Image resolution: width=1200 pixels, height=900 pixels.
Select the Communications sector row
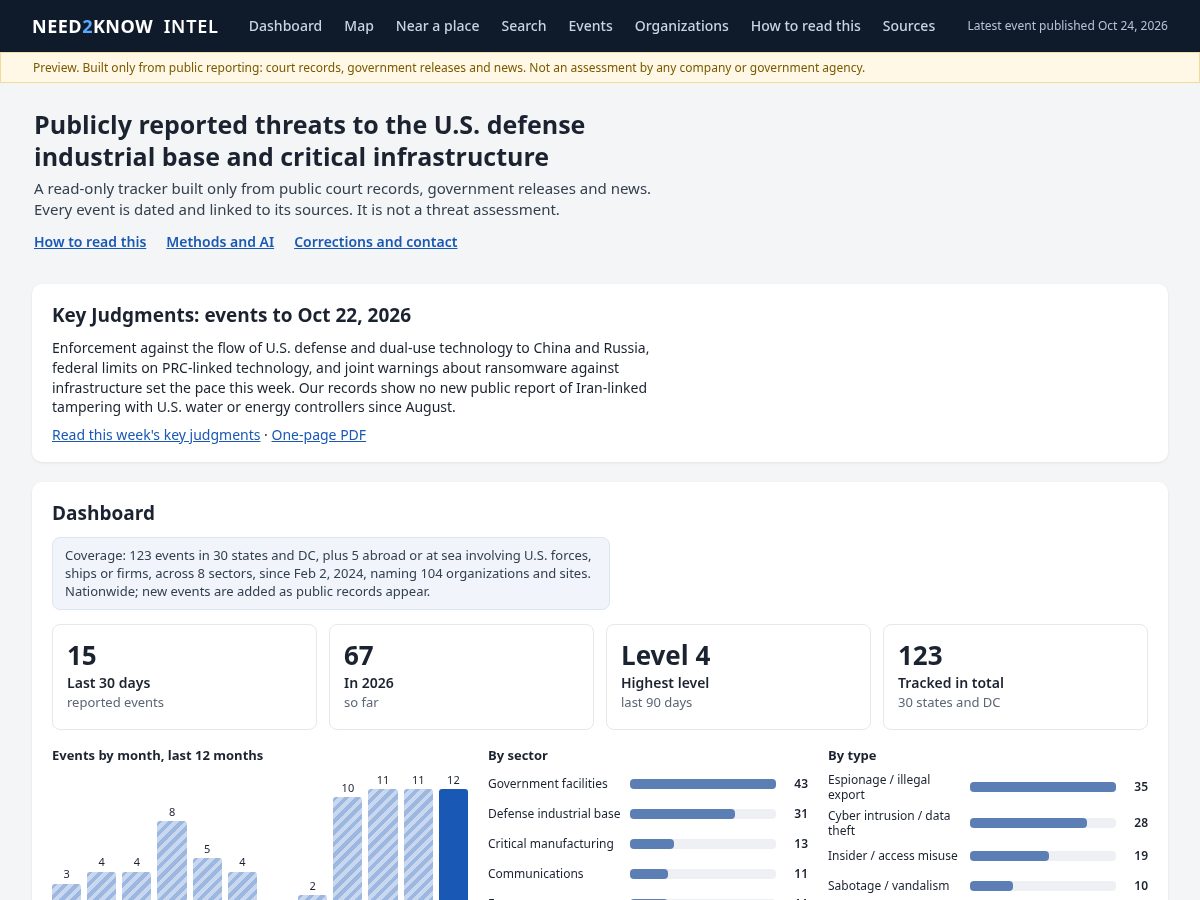[x=648, y=874]
